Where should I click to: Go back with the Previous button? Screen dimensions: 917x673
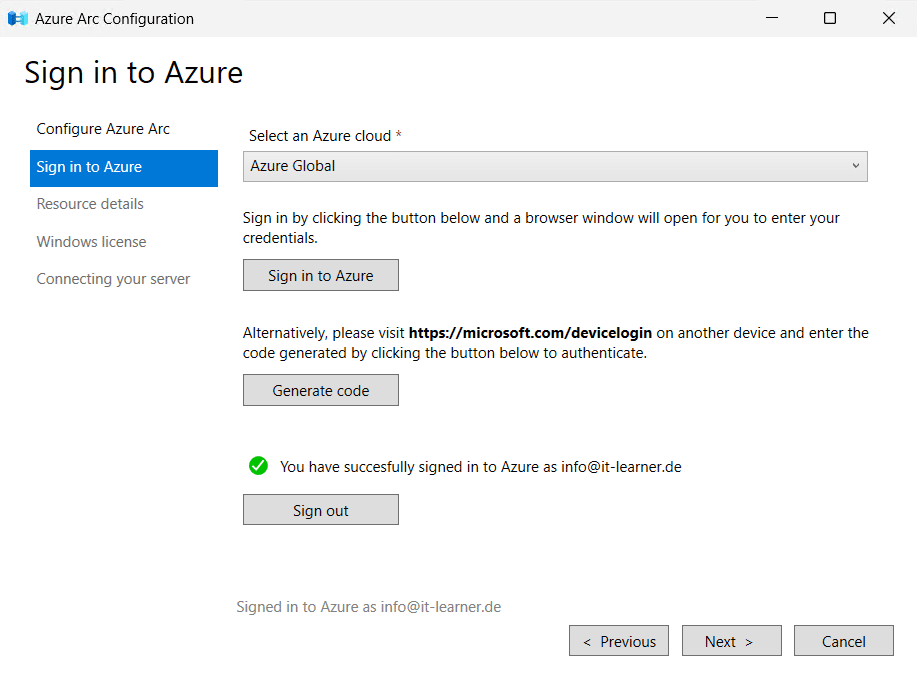tap(618, 640)
